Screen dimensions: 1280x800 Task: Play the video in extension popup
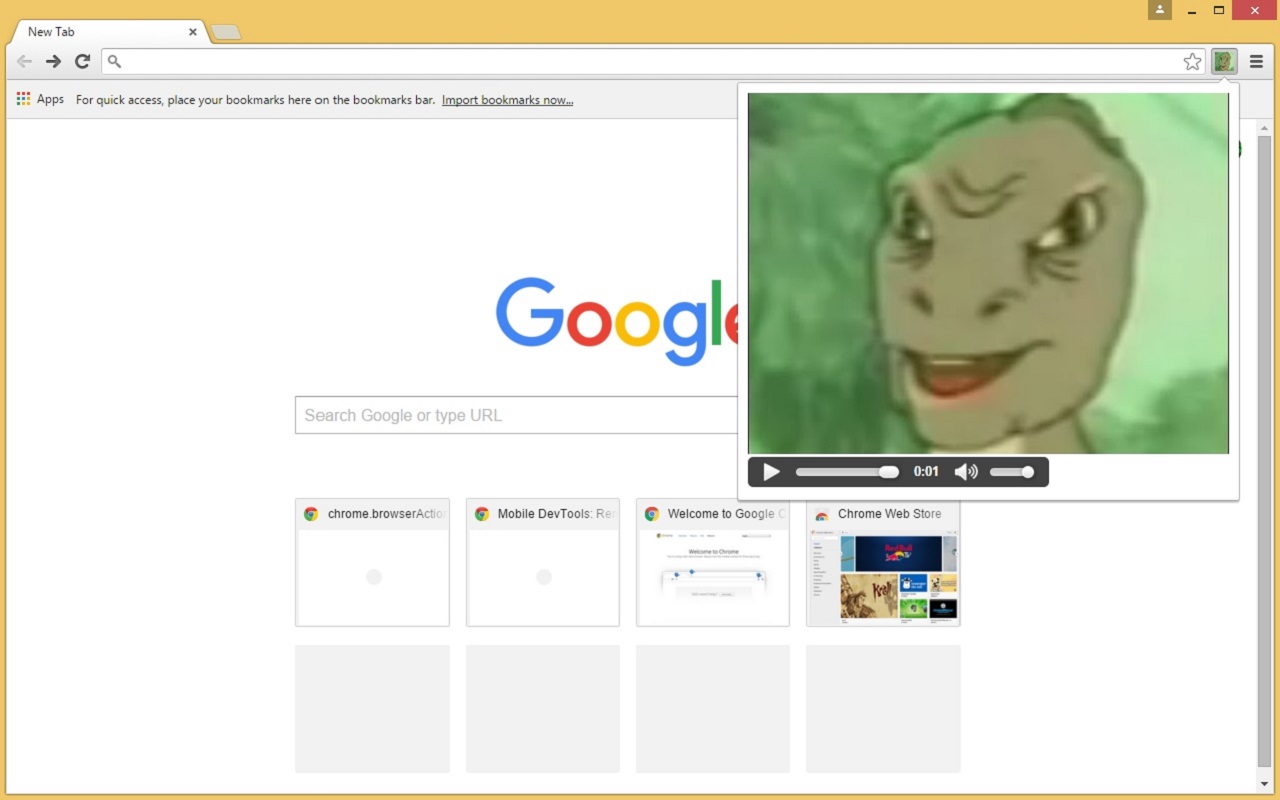[x=771, y=472]
